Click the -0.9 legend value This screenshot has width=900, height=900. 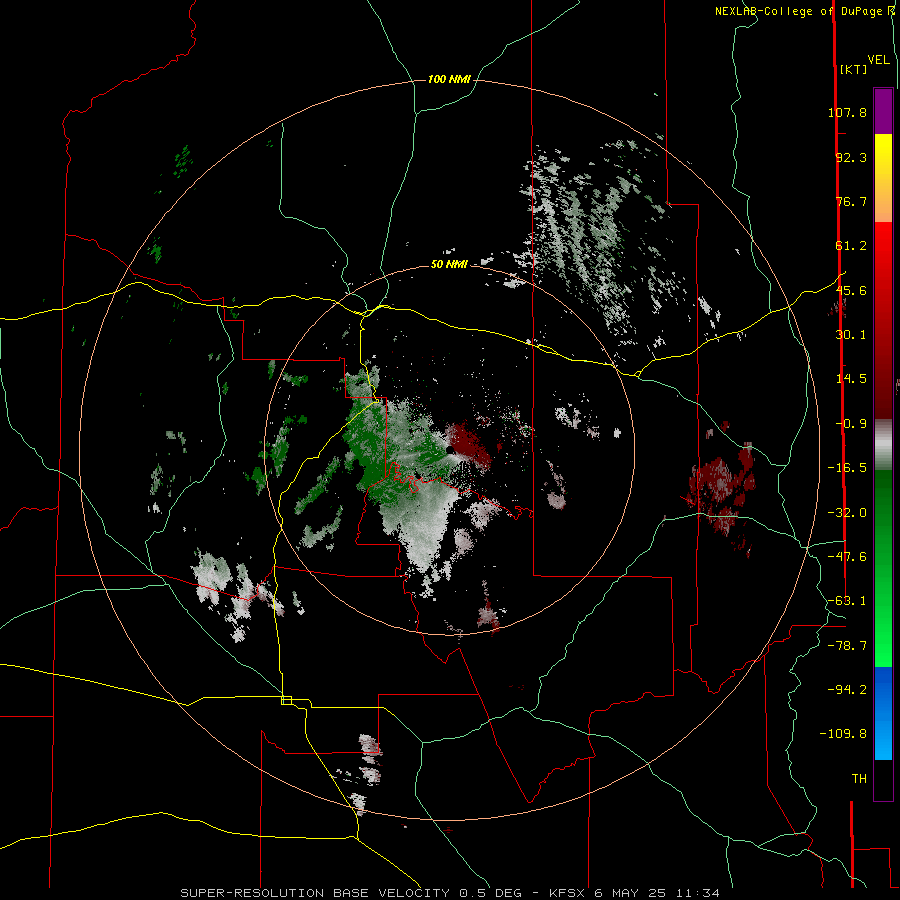tap(851, 424)
